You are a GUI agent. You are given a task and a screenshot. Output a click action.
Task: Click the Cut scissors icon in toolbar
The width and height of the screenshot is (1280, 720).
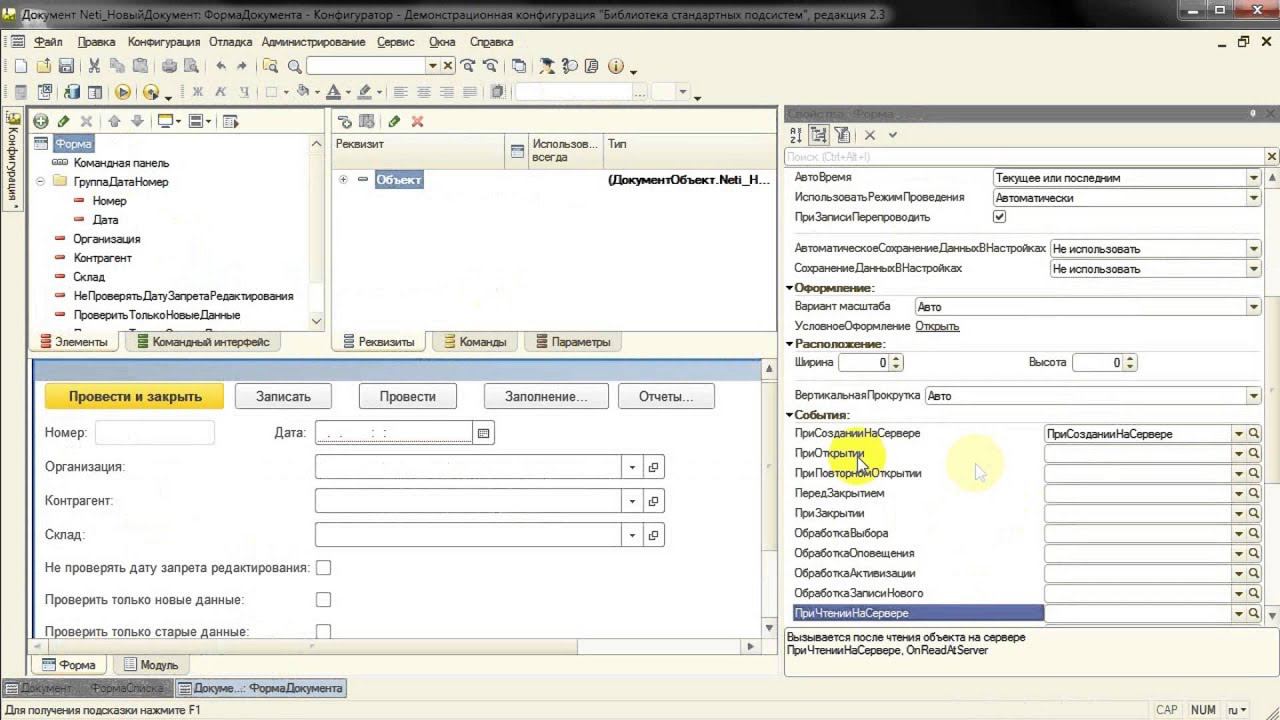[x=94, y=66]
